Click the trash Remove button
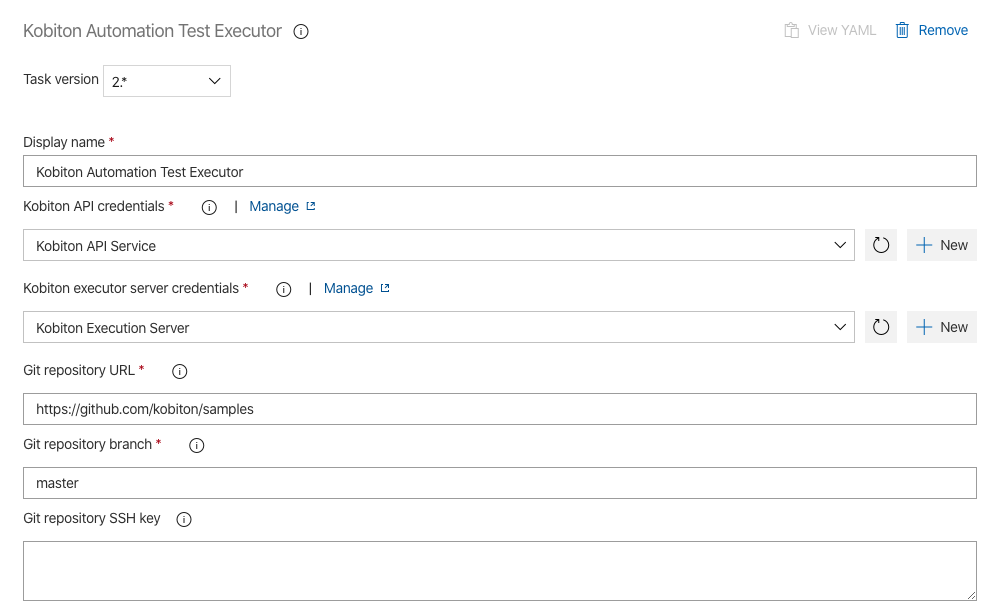The height and width of the screenshot is (606, 993). click(x=931, y=30)
